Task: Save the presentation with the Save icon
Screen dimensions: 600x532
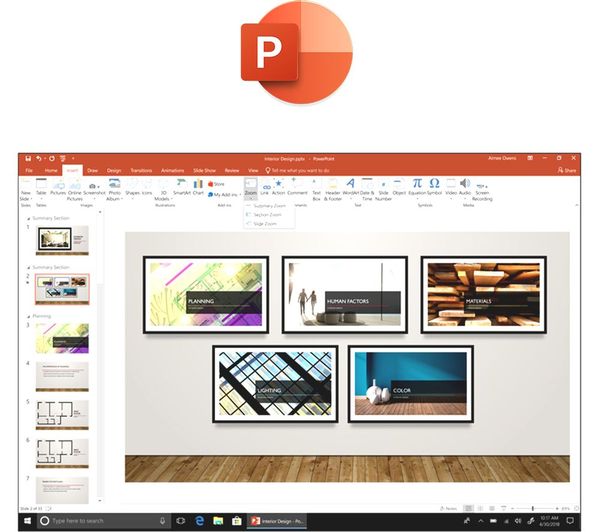Action: click(28, 158)
